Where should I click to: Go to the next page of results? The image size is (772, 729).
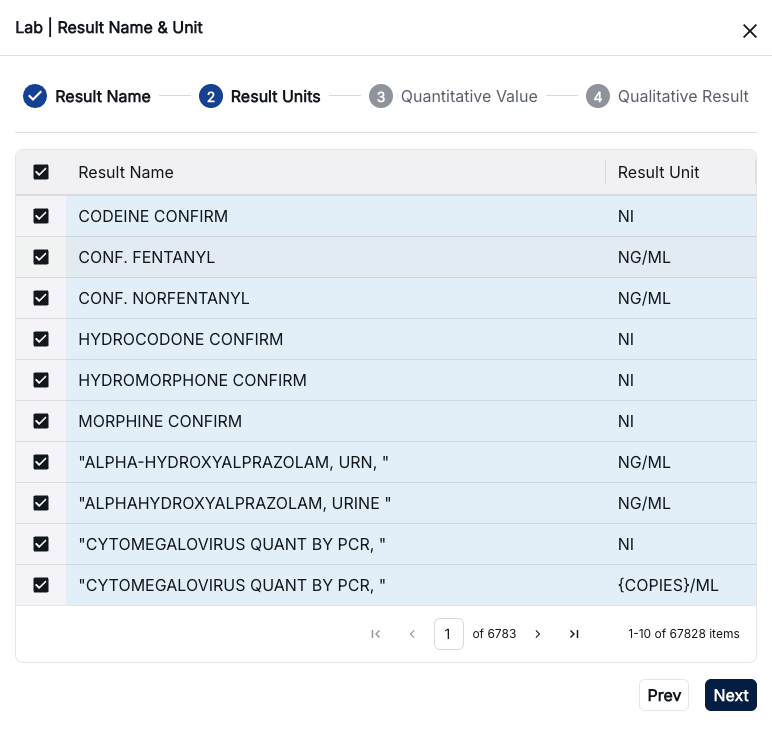pyautogui.click(x=538, y=634)
